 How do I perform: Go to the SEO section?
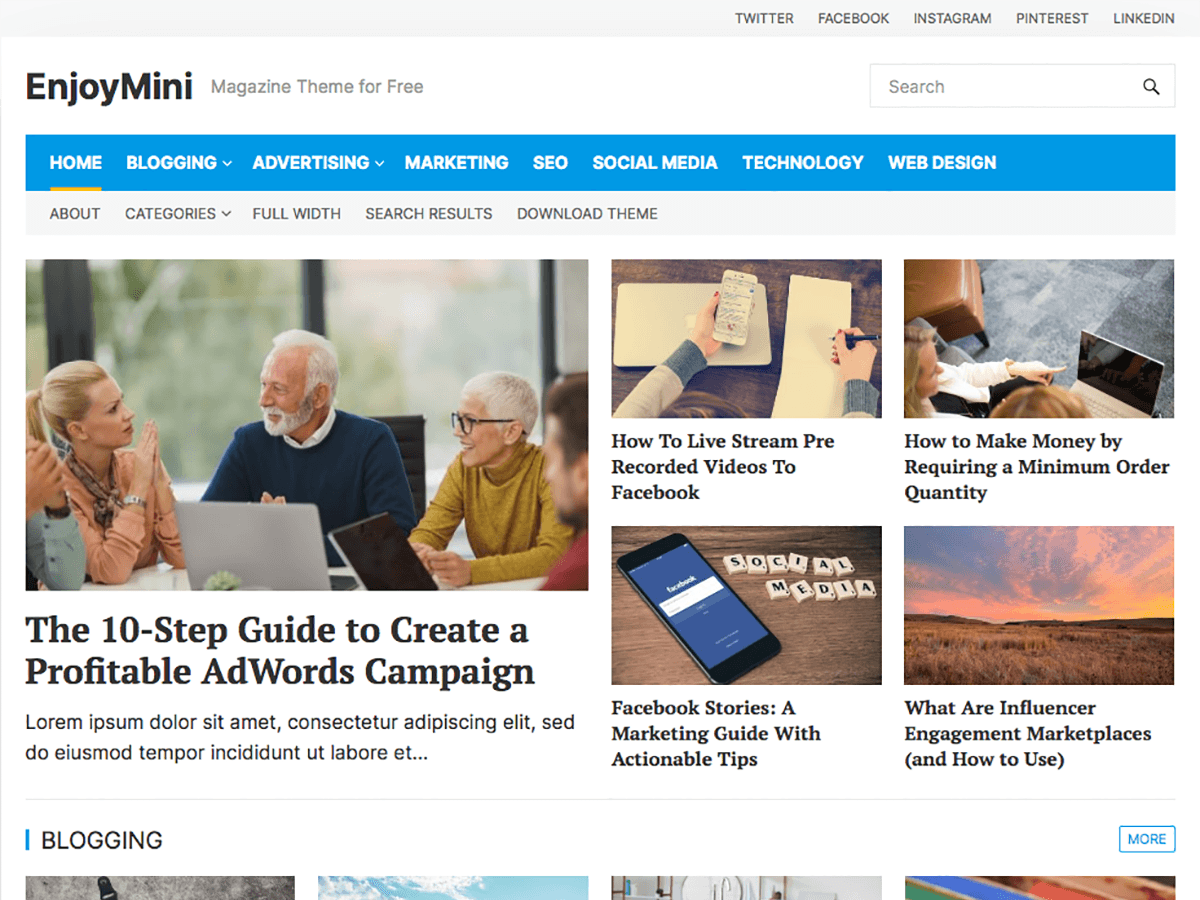coord(550,163)
